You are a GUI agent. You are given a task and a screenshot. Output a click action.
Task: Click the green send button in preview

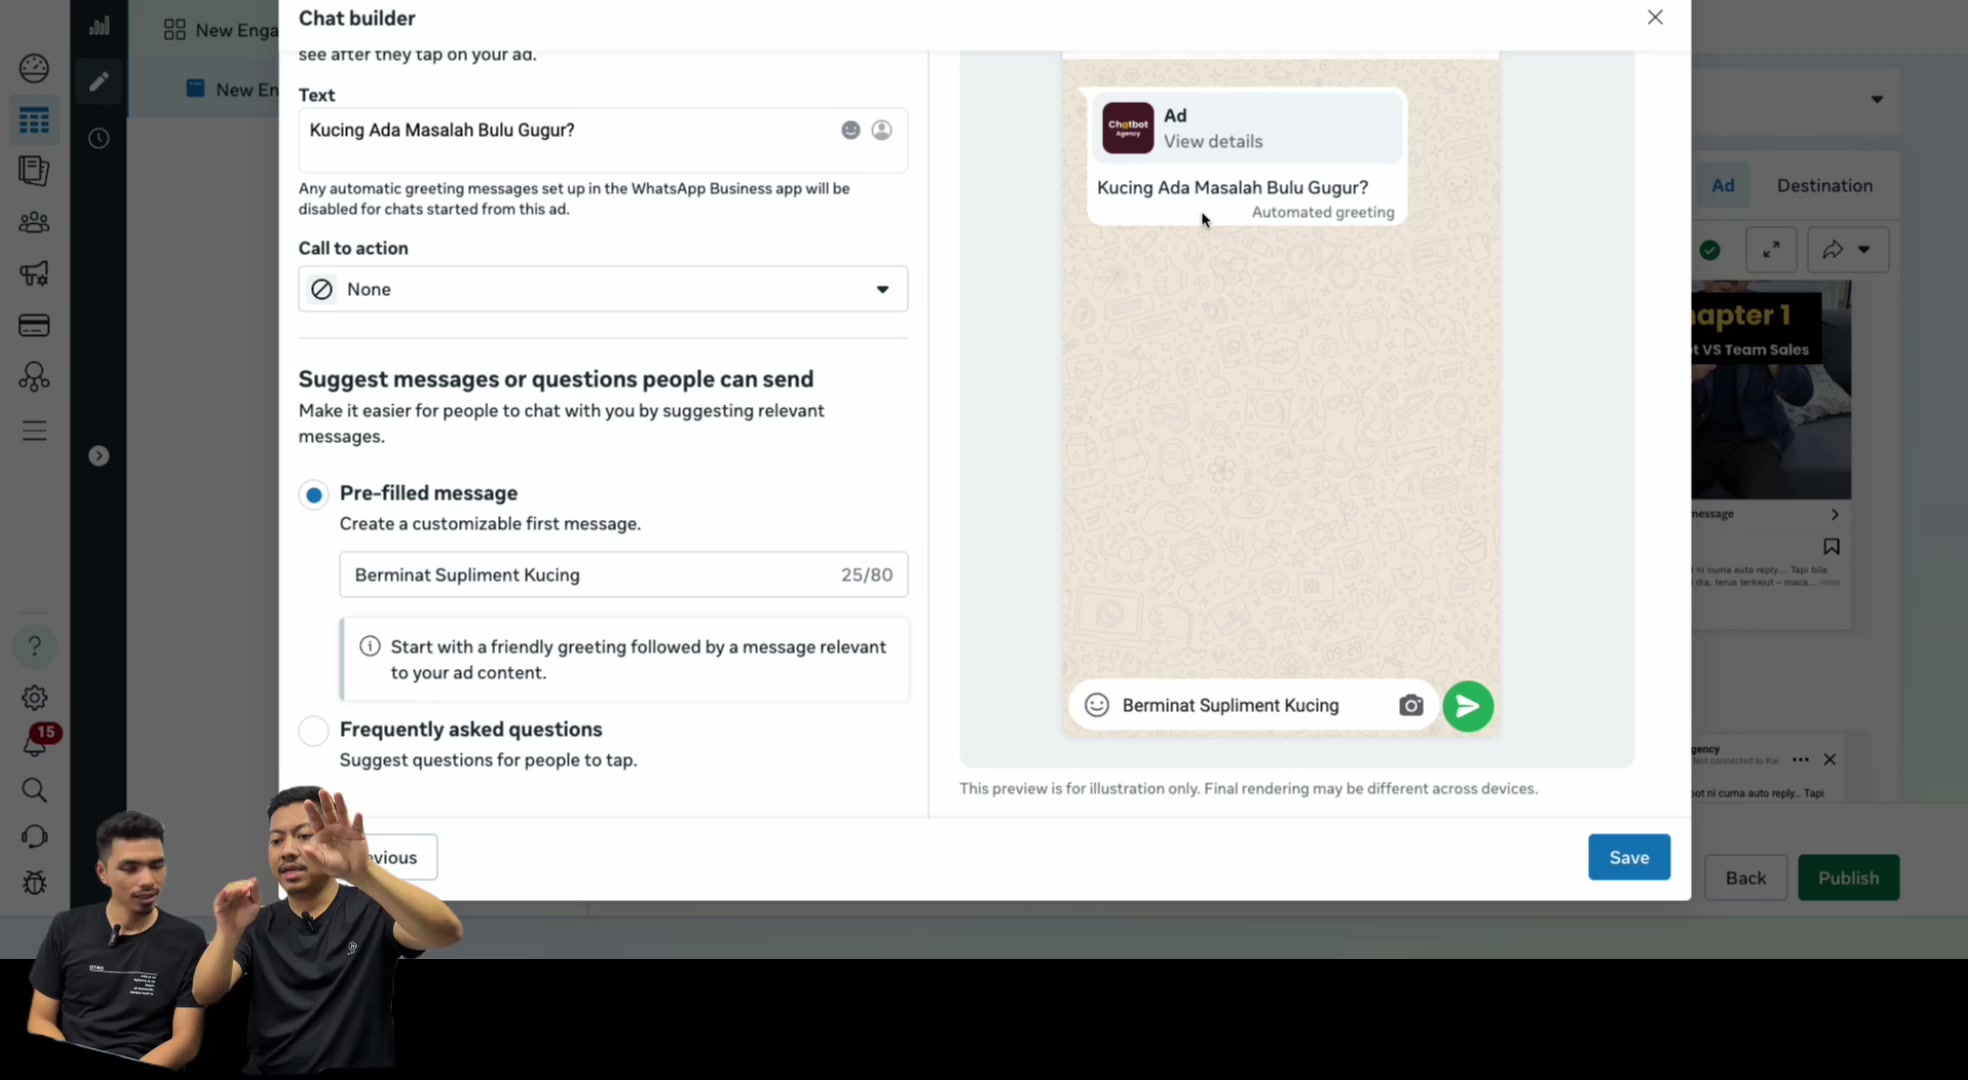click(x=1468, y=706)
